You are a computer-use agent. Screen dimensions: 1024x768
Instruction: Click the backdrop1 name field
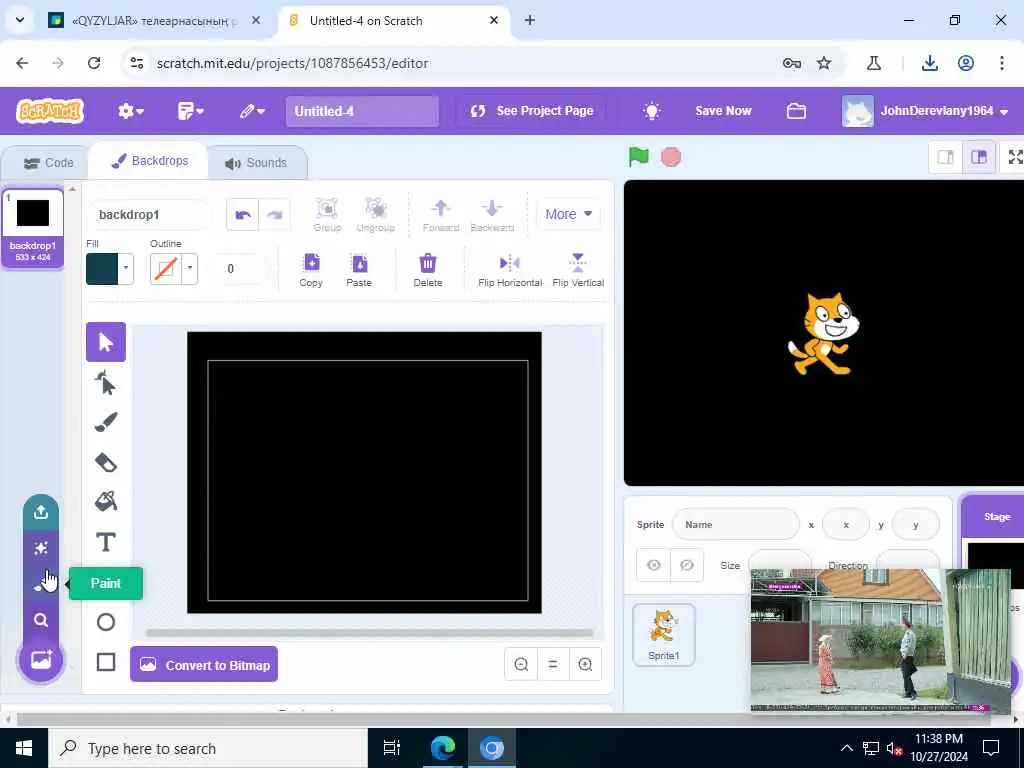150,215
